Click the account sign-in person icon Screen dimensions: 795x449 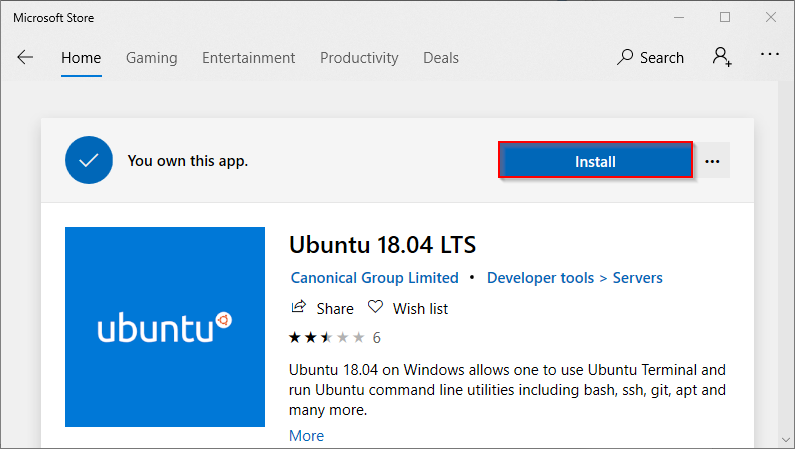[722, 57]
